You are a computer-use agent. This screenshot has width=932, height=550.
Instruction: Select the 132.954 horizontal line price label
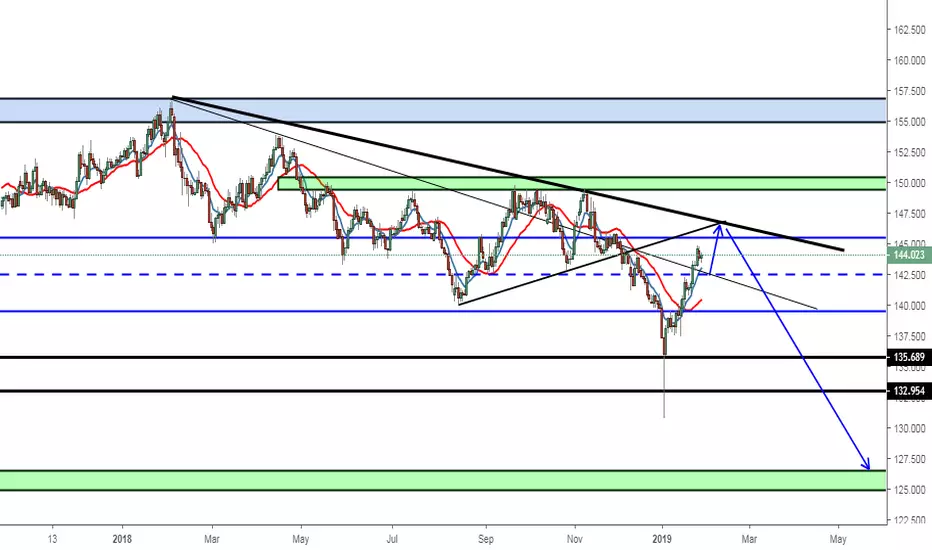point(909,391)
